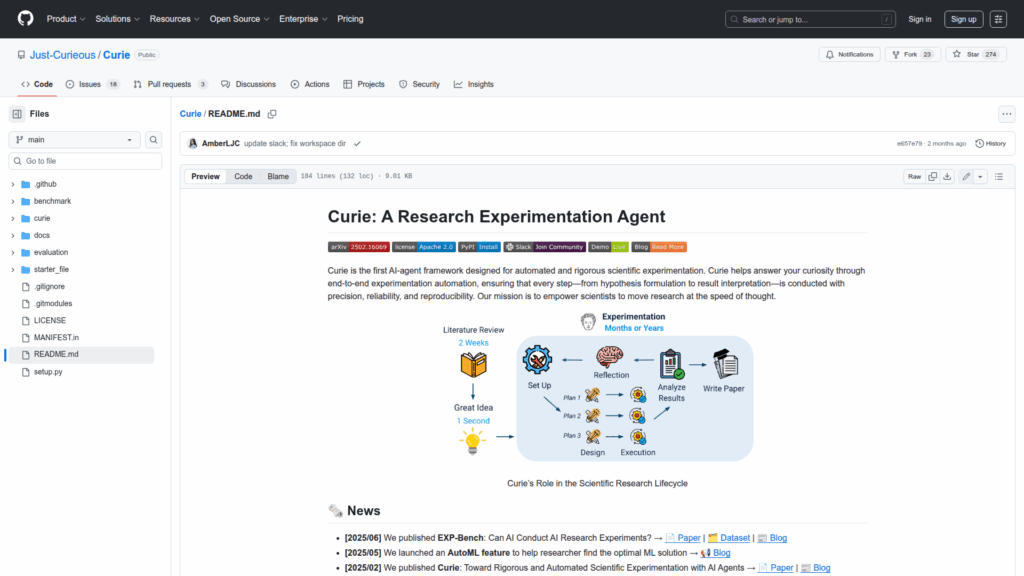Expand the curie folder
Screen dimensions: 1024x576
point(12,218)
